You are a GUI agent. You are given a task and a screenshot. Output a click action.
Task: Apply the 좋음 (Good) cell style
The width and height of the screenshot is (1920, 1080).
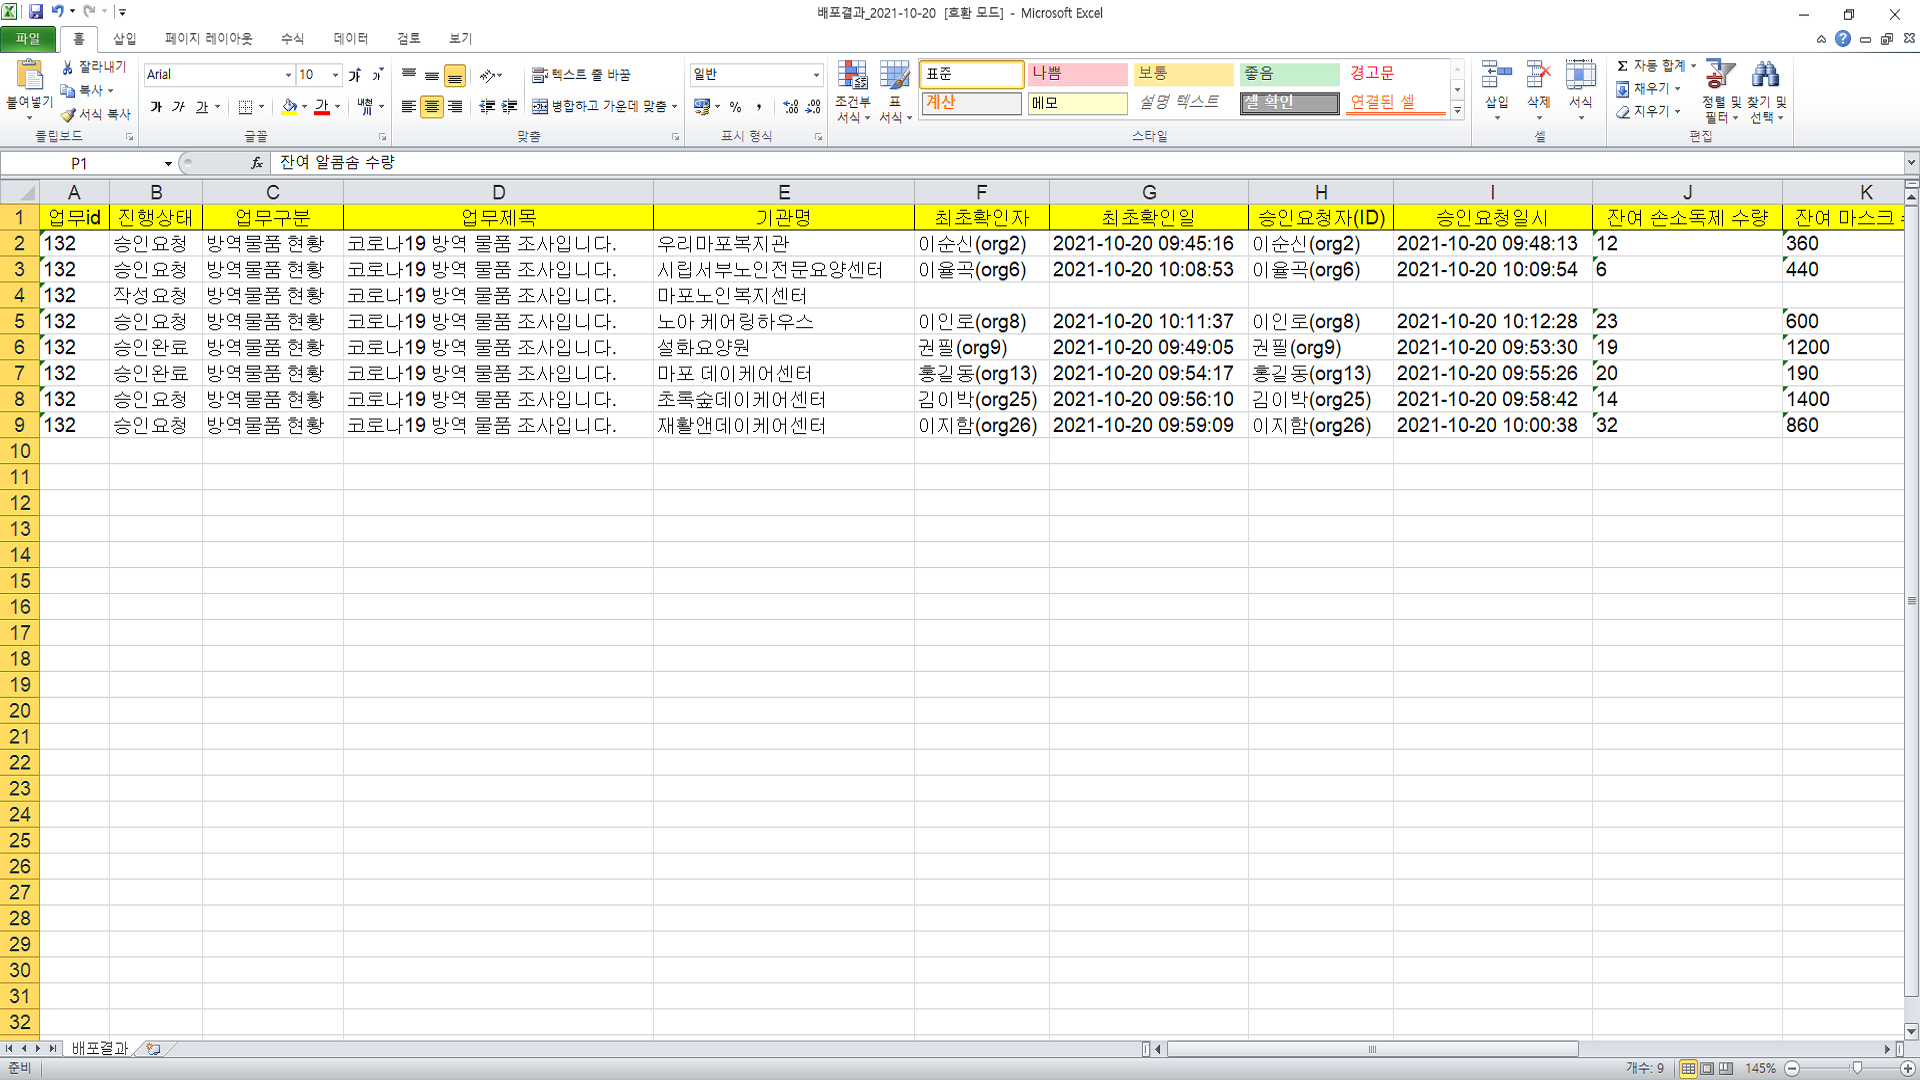[1289, 74]
